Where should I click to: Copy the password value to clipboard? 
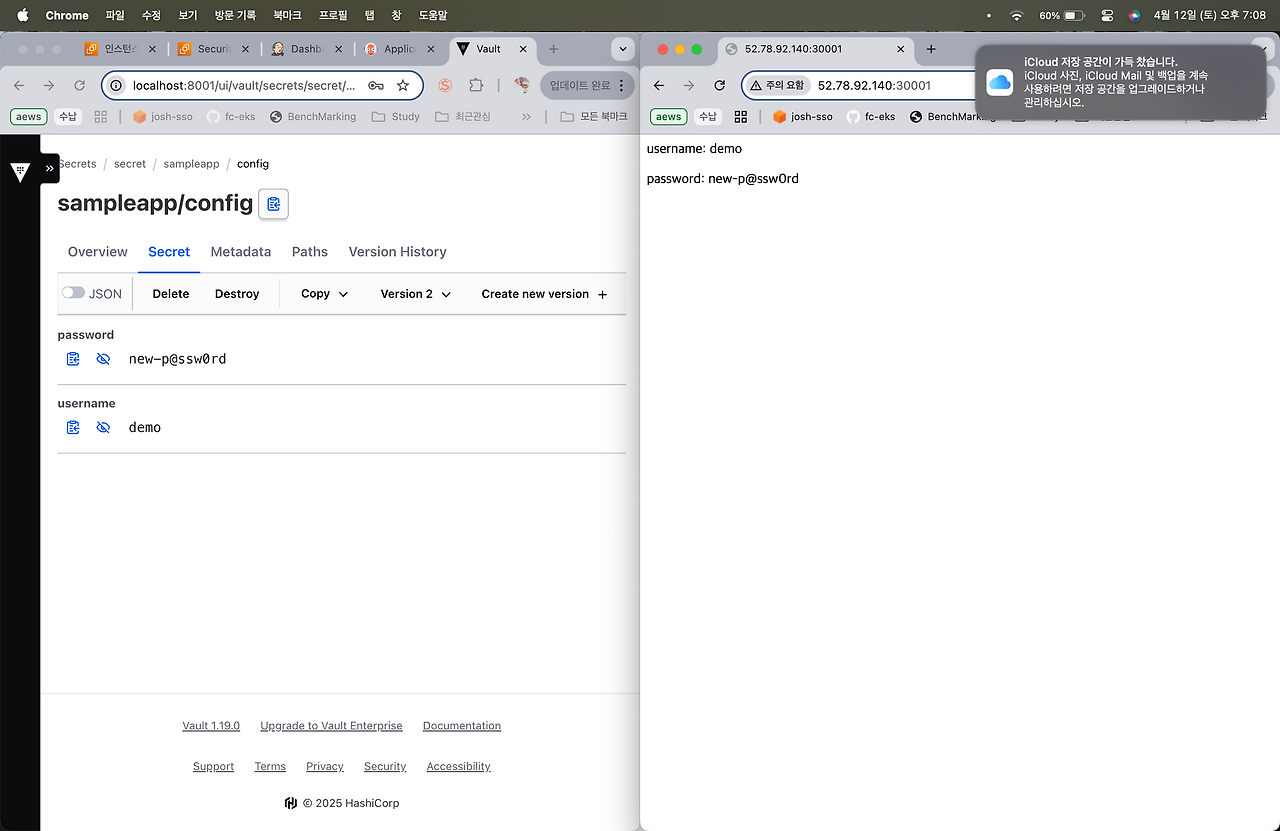(73, 359)
